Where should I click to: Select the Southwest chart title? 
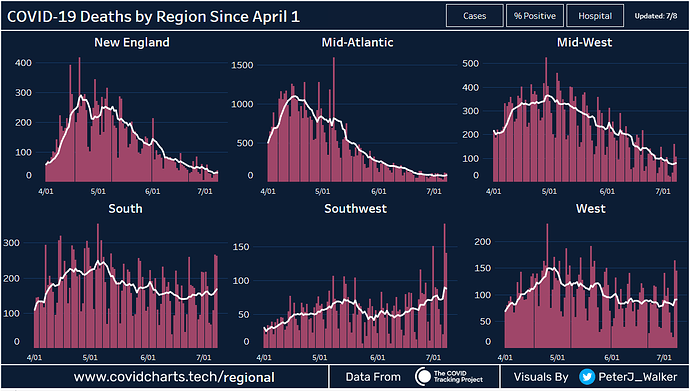pyautogui.click(x=356, y=208)
